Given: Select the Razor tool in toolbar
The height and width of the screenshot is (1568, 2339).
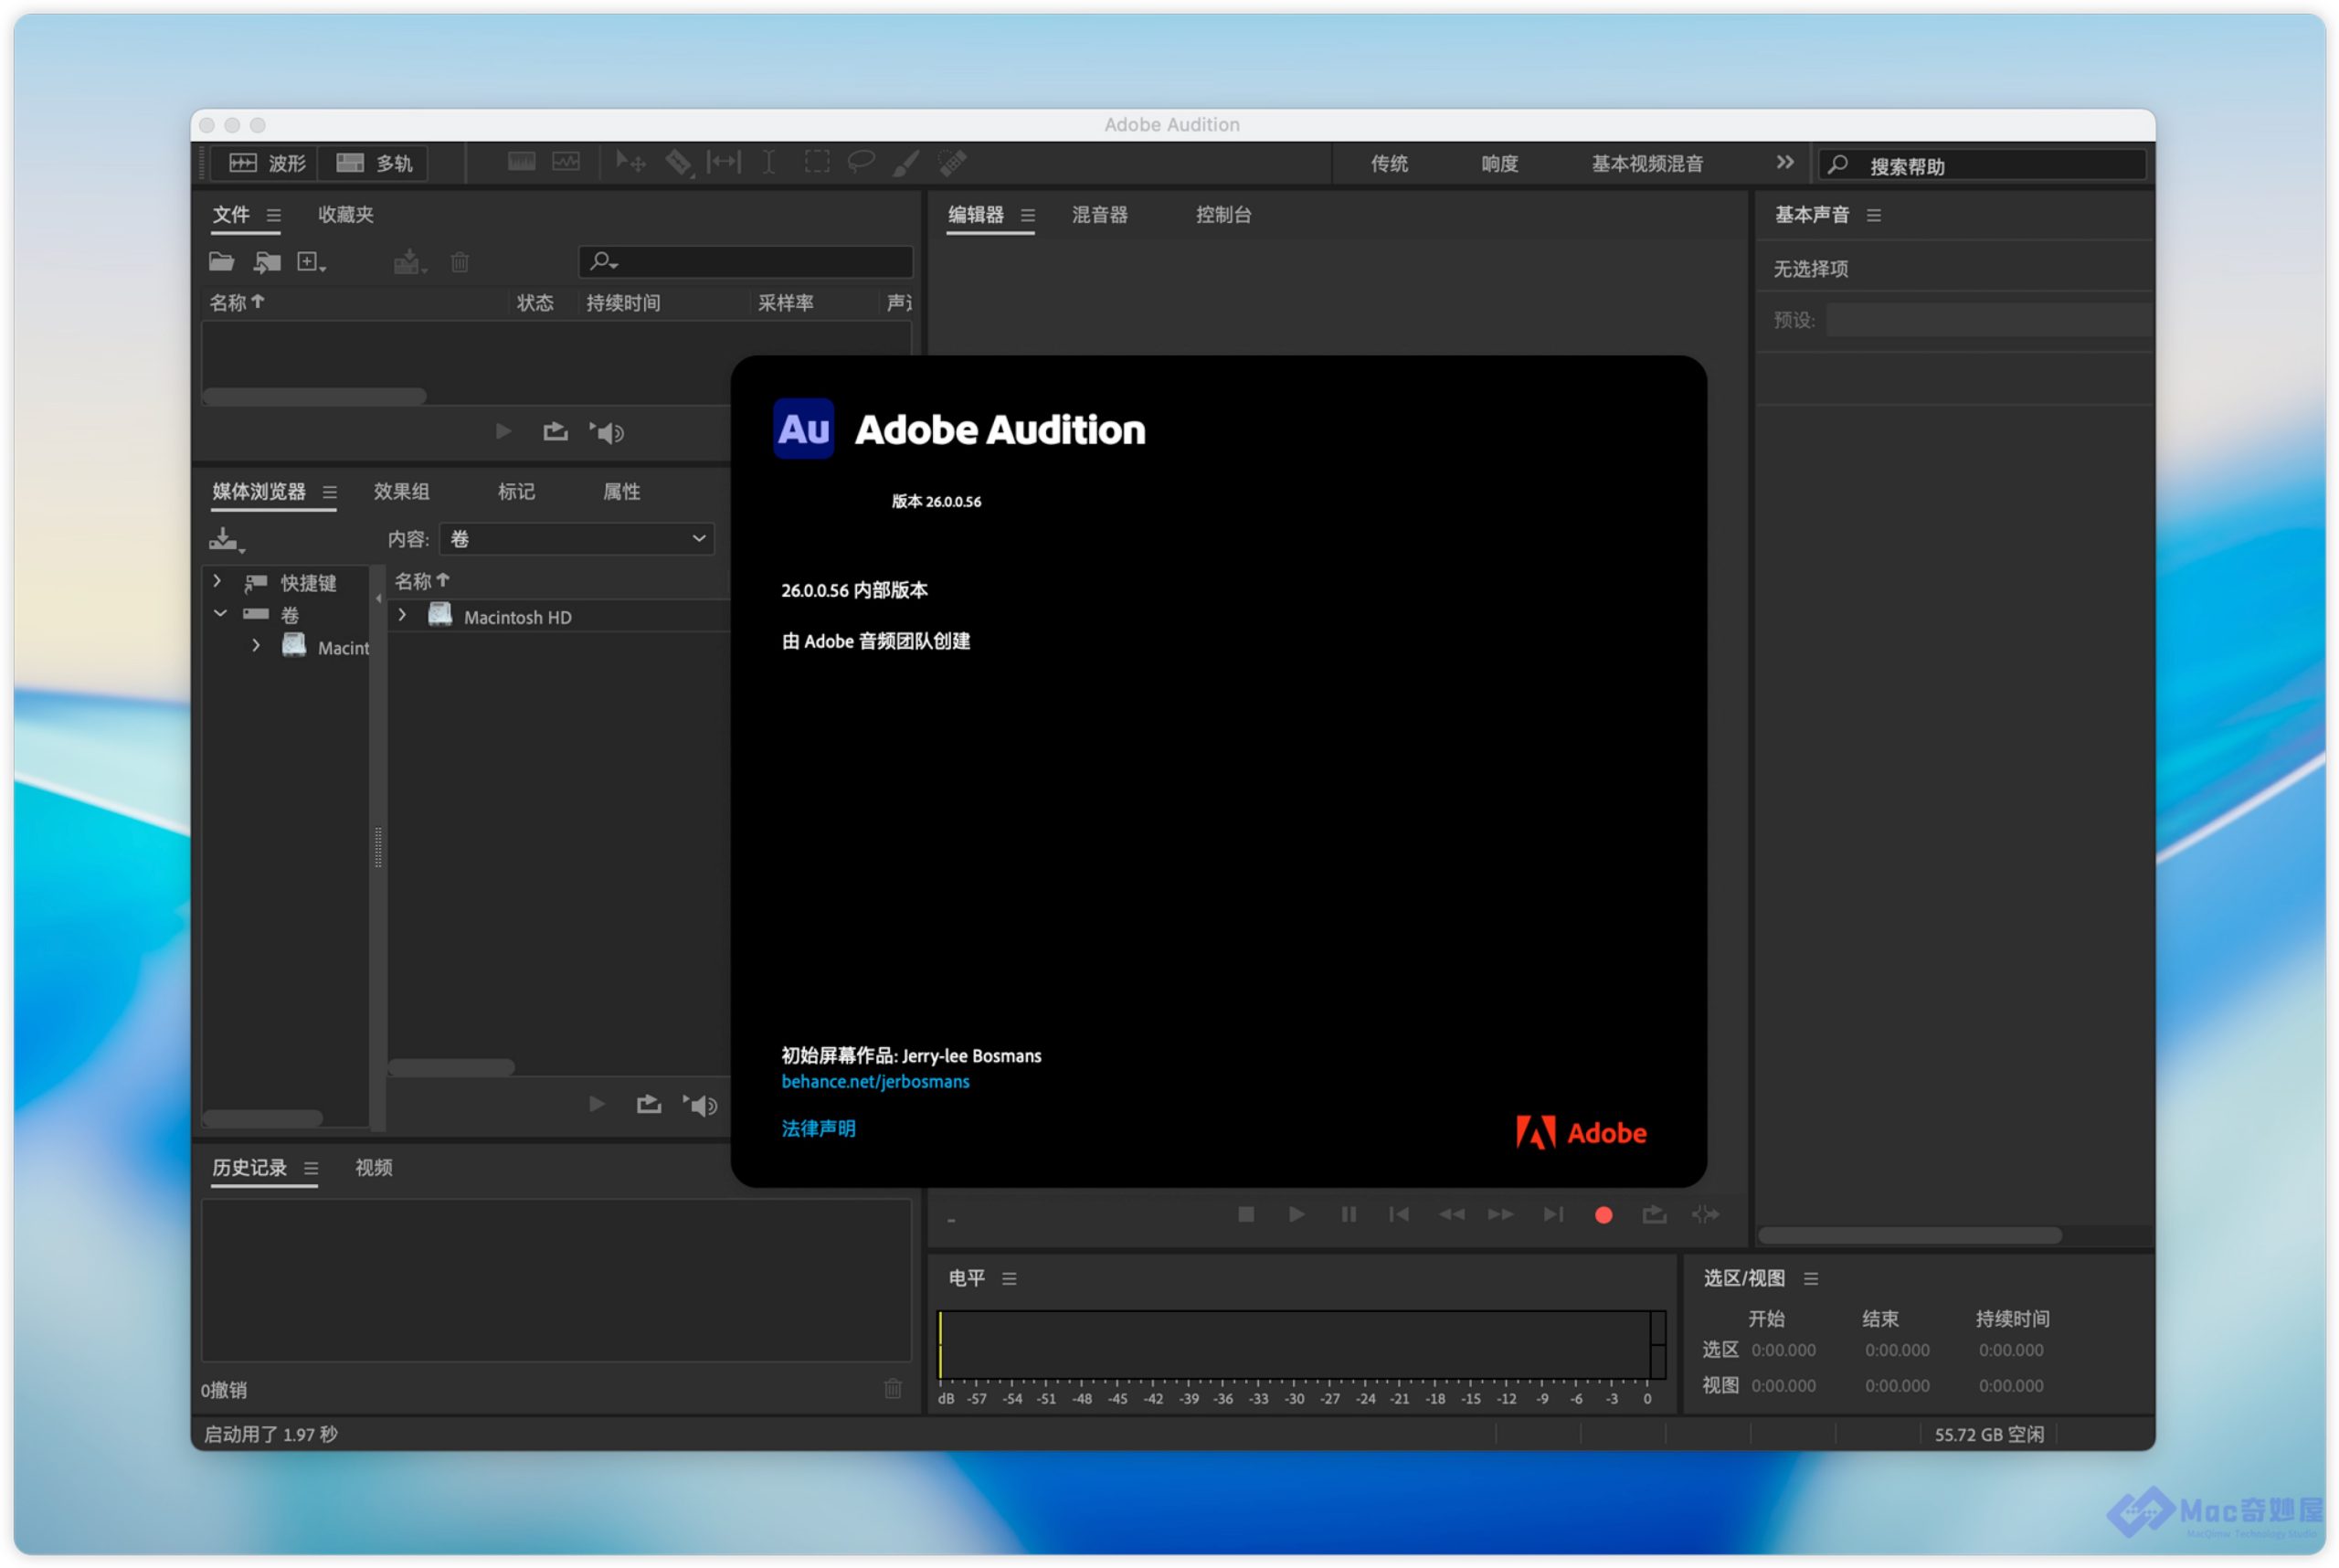Looking at the screenshot, I should coord(678,162).
